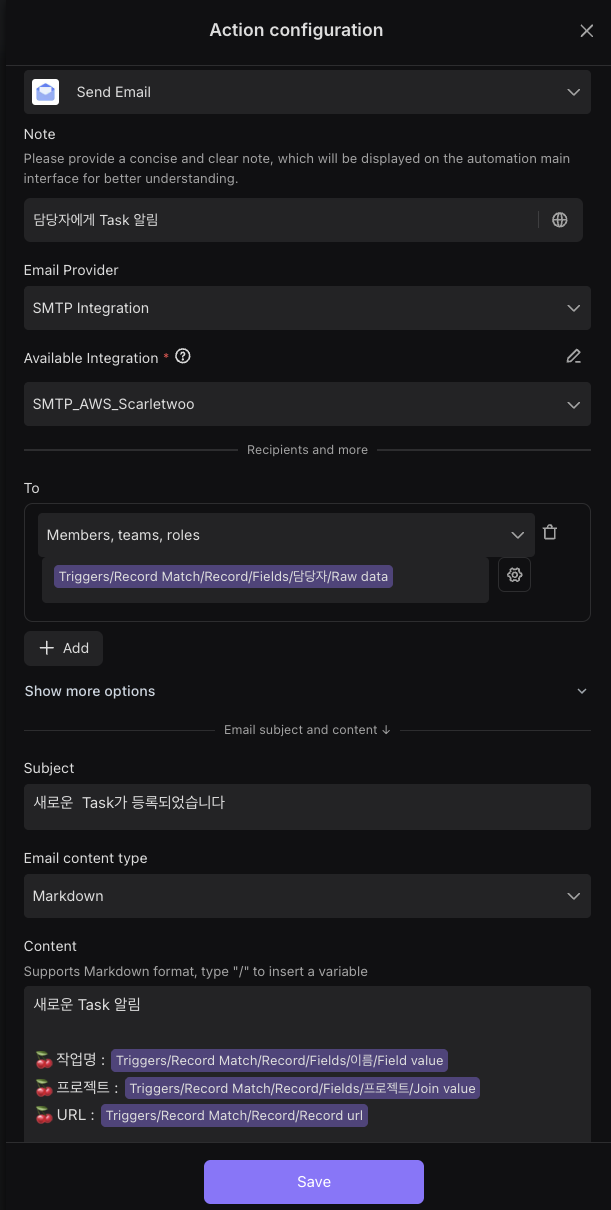Click the Save button
611x1210 pixels.
(x=314, y=1182)
